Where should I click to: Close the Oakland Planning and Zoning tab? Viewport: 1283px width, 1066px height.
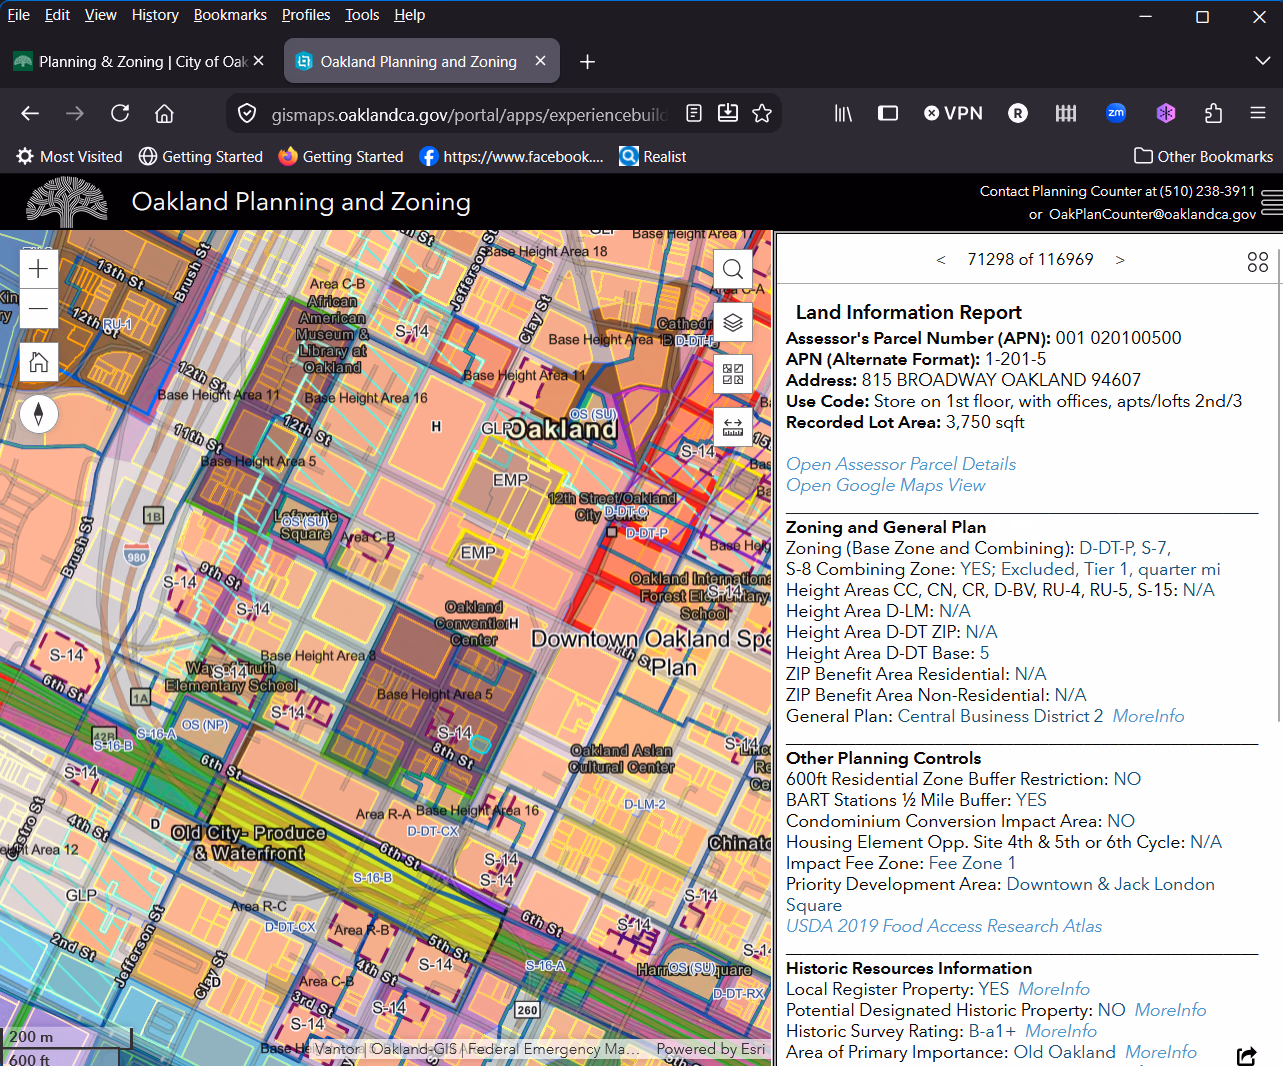pyautogui.click(x=540, y=61)
